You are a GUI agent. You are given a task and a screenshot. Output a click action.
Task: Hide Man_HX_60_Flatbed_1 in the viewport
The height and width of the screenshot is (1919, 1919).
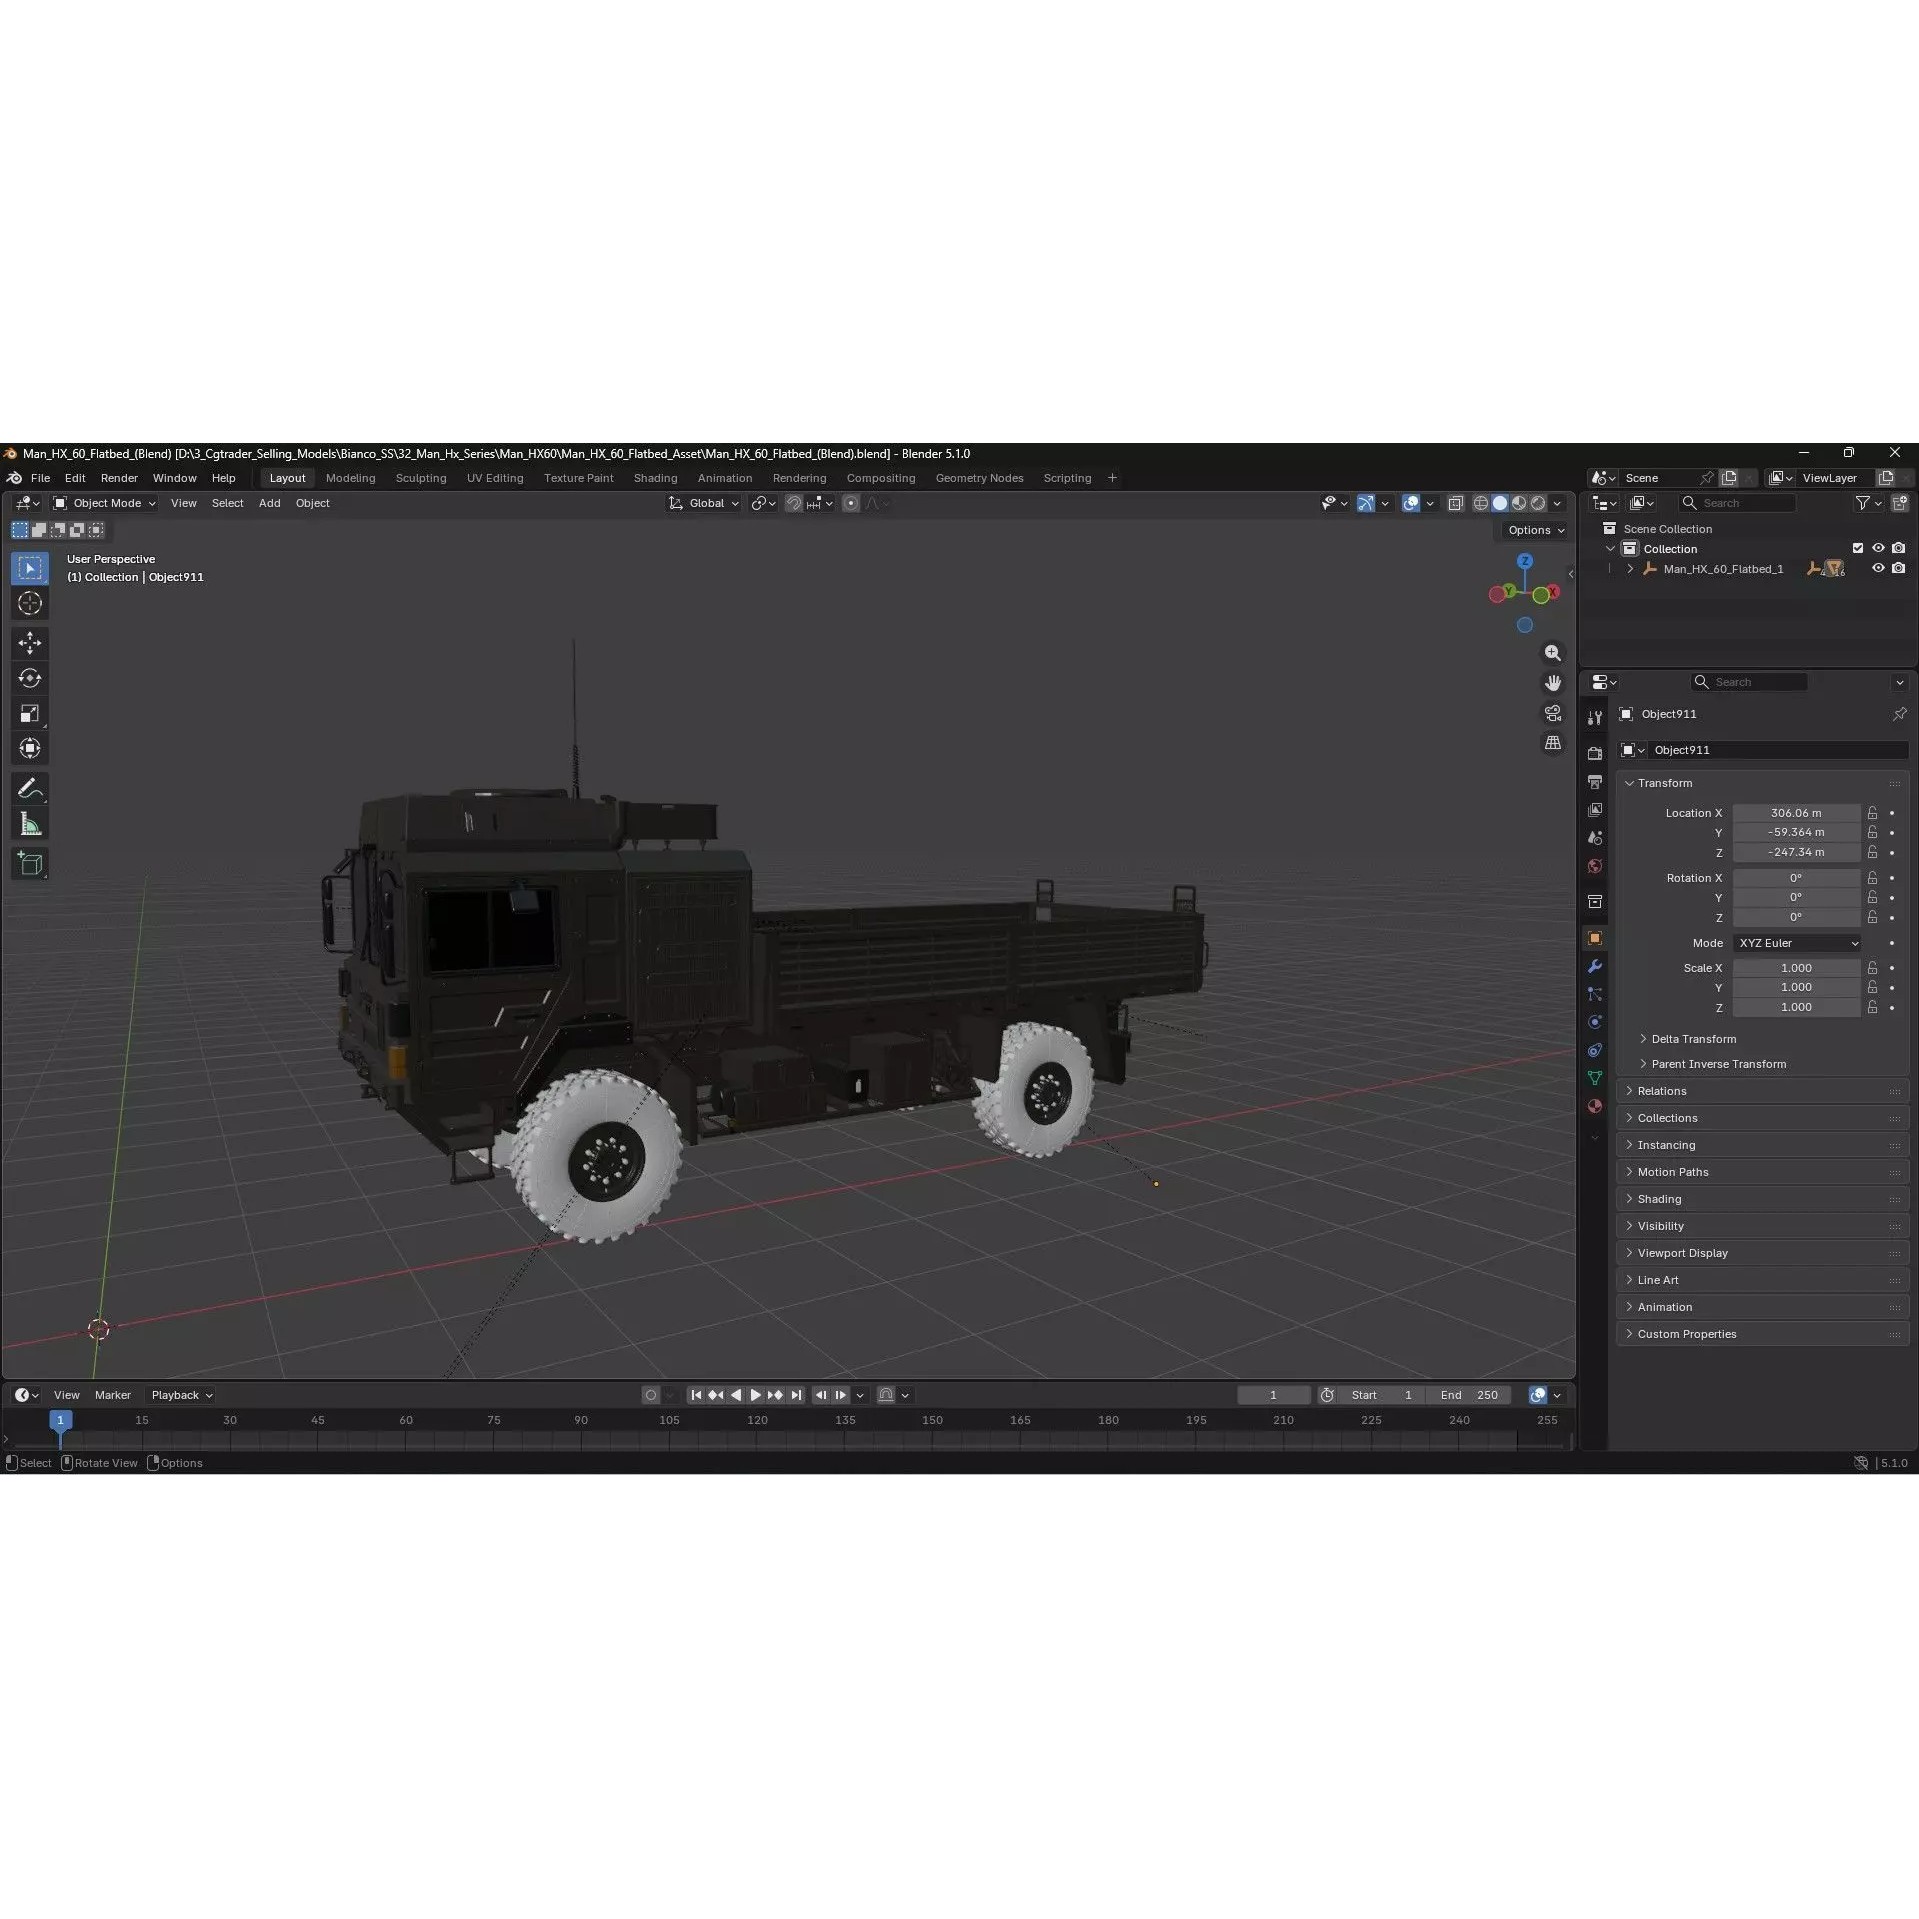click(x=1877, y=568)
